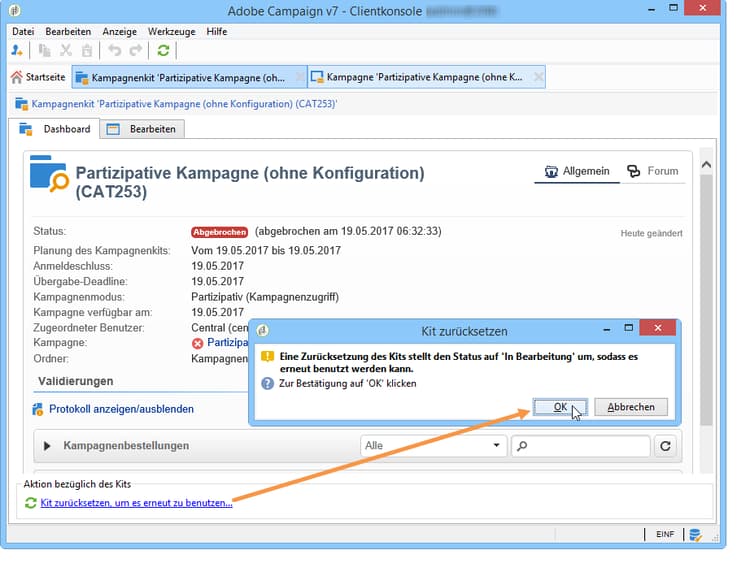
Task: Close the Kampagnenkit tab with its X
Action: (299, 77)
